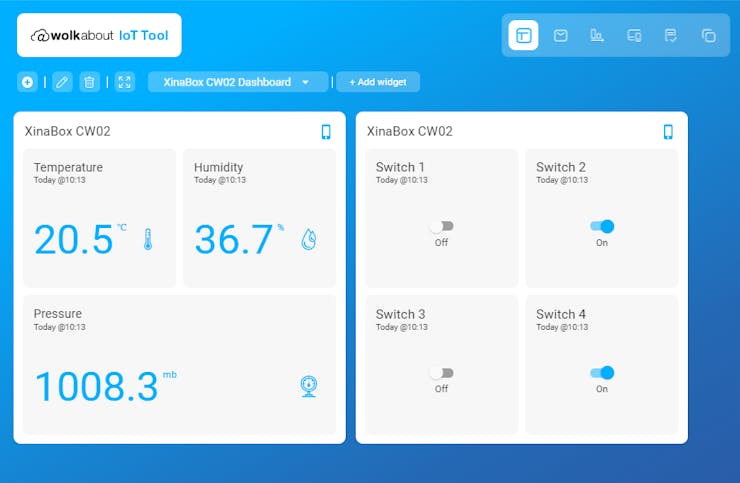740x483 pixels.
Task: Click the wolkabout IoT Tool logo
Action: [99, 35]
